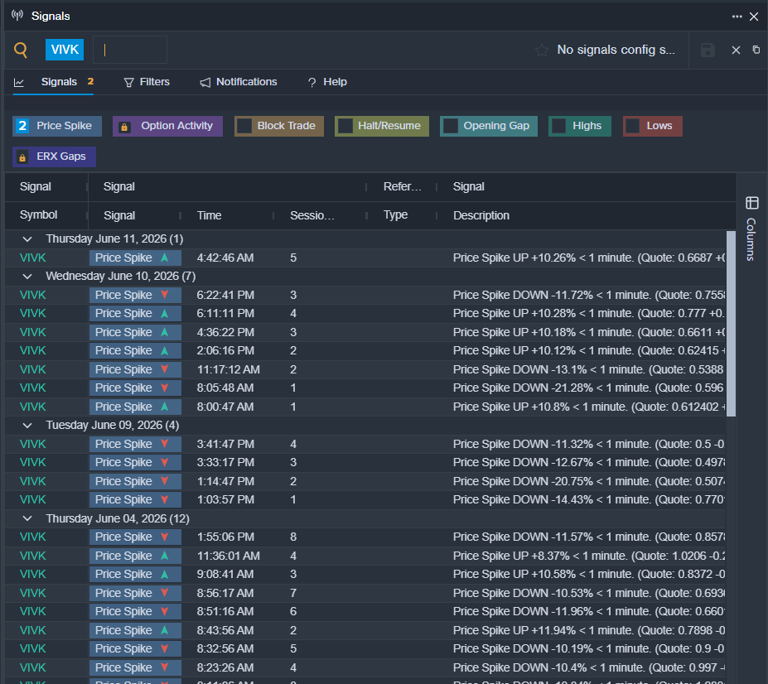
Task: Click the save config disk icon
Action: tap(707, 50)
